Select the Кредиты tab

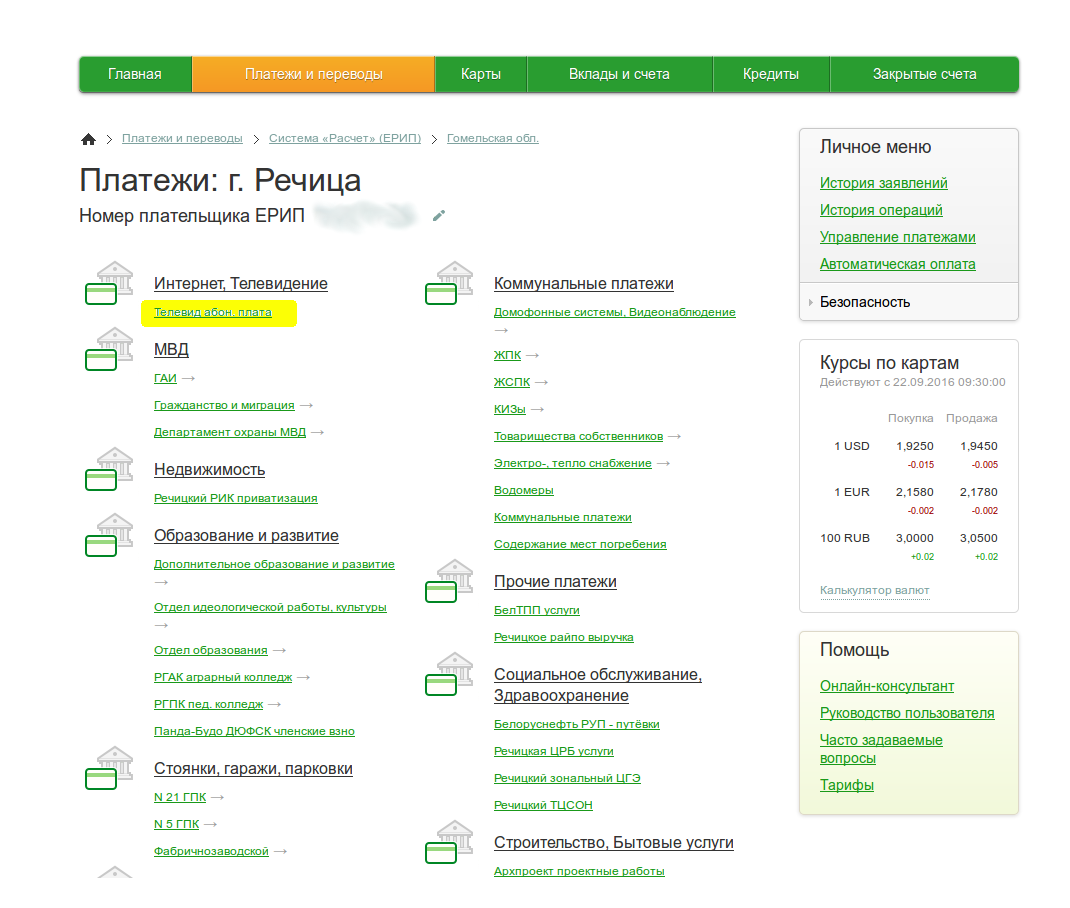(x=771, y=74)
